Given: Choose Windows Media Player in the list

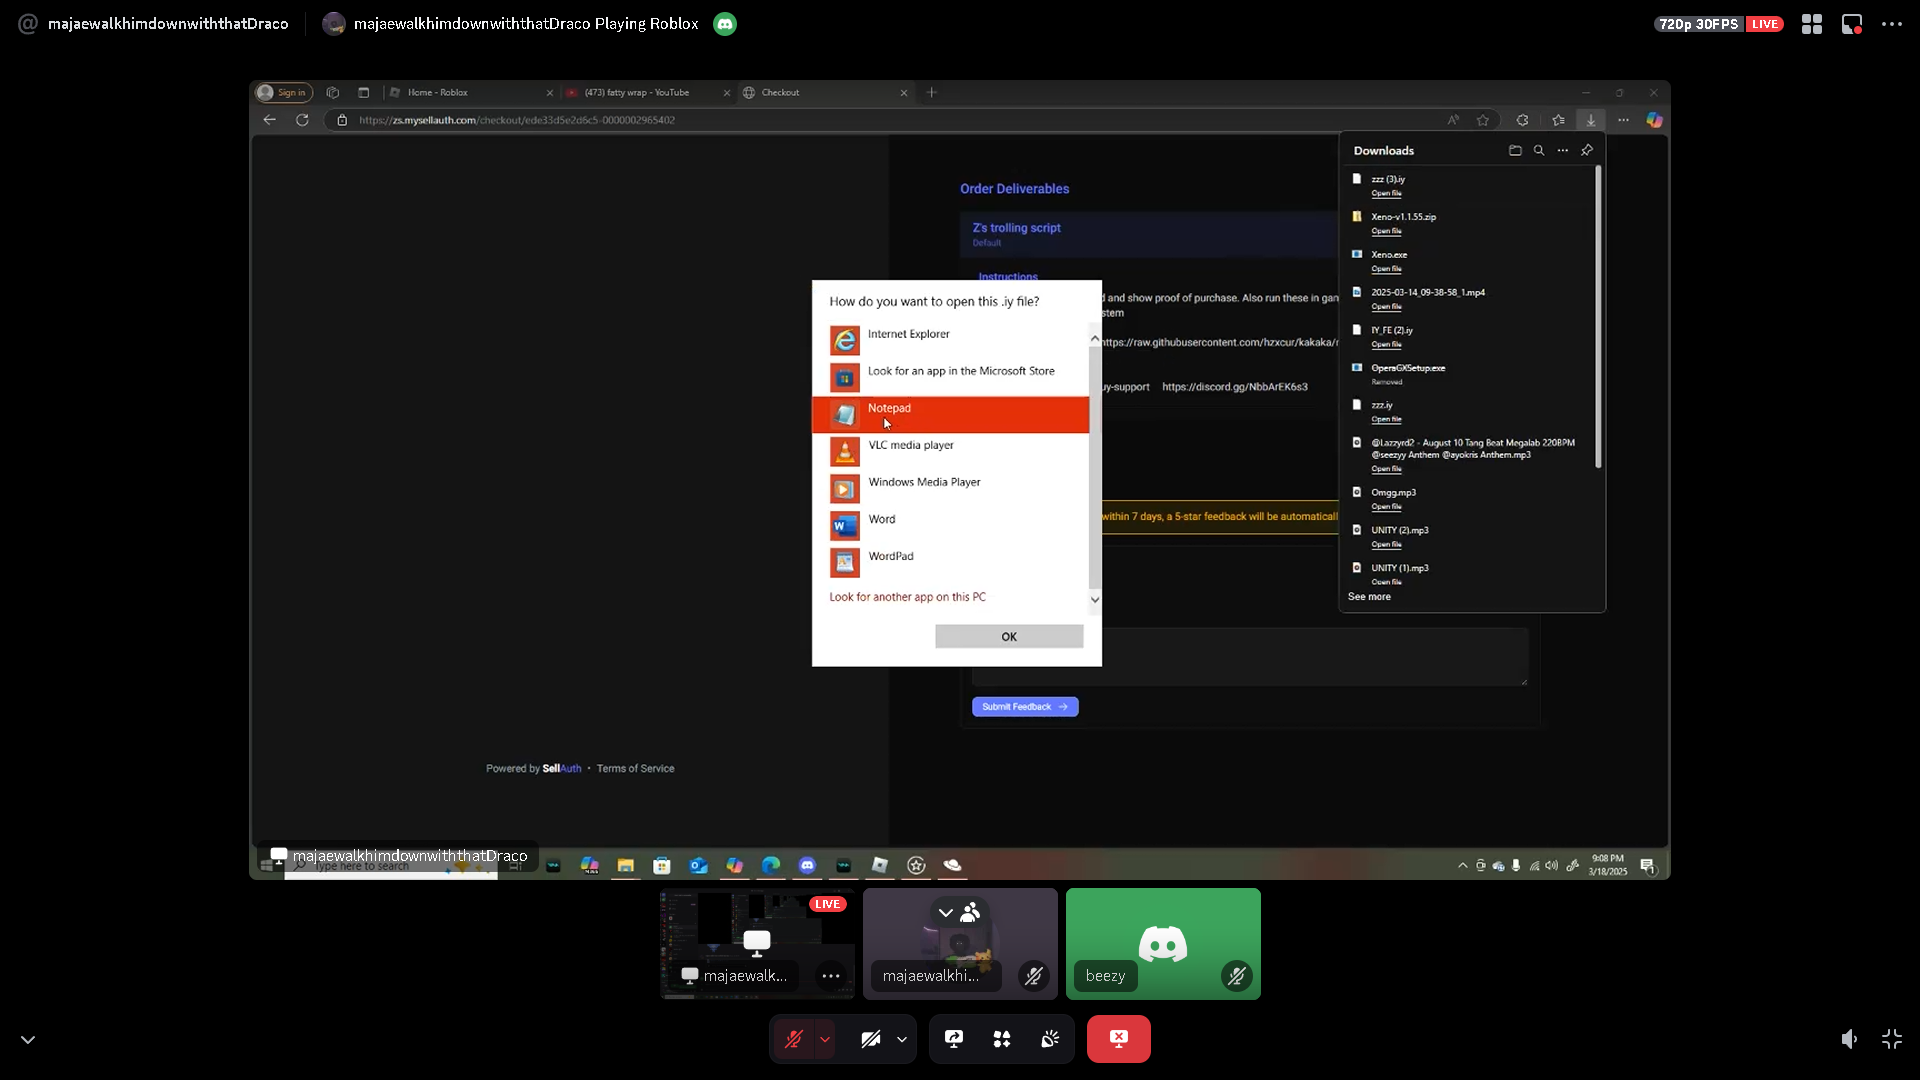Looking at the screenshot, I should (950, 488).
